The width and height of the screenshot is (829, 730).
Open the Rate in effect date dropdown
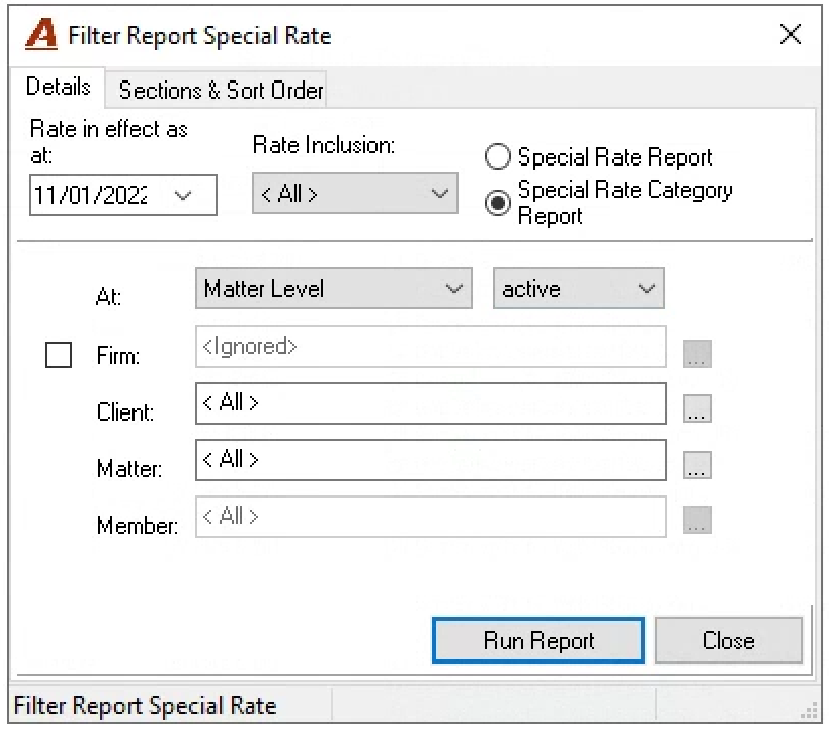point(183,195)
